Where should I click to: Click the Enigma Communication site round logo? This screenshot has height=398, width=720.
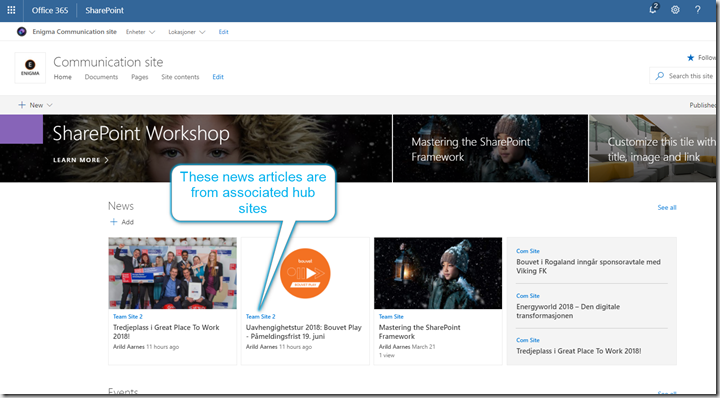(x=22, y=32)
